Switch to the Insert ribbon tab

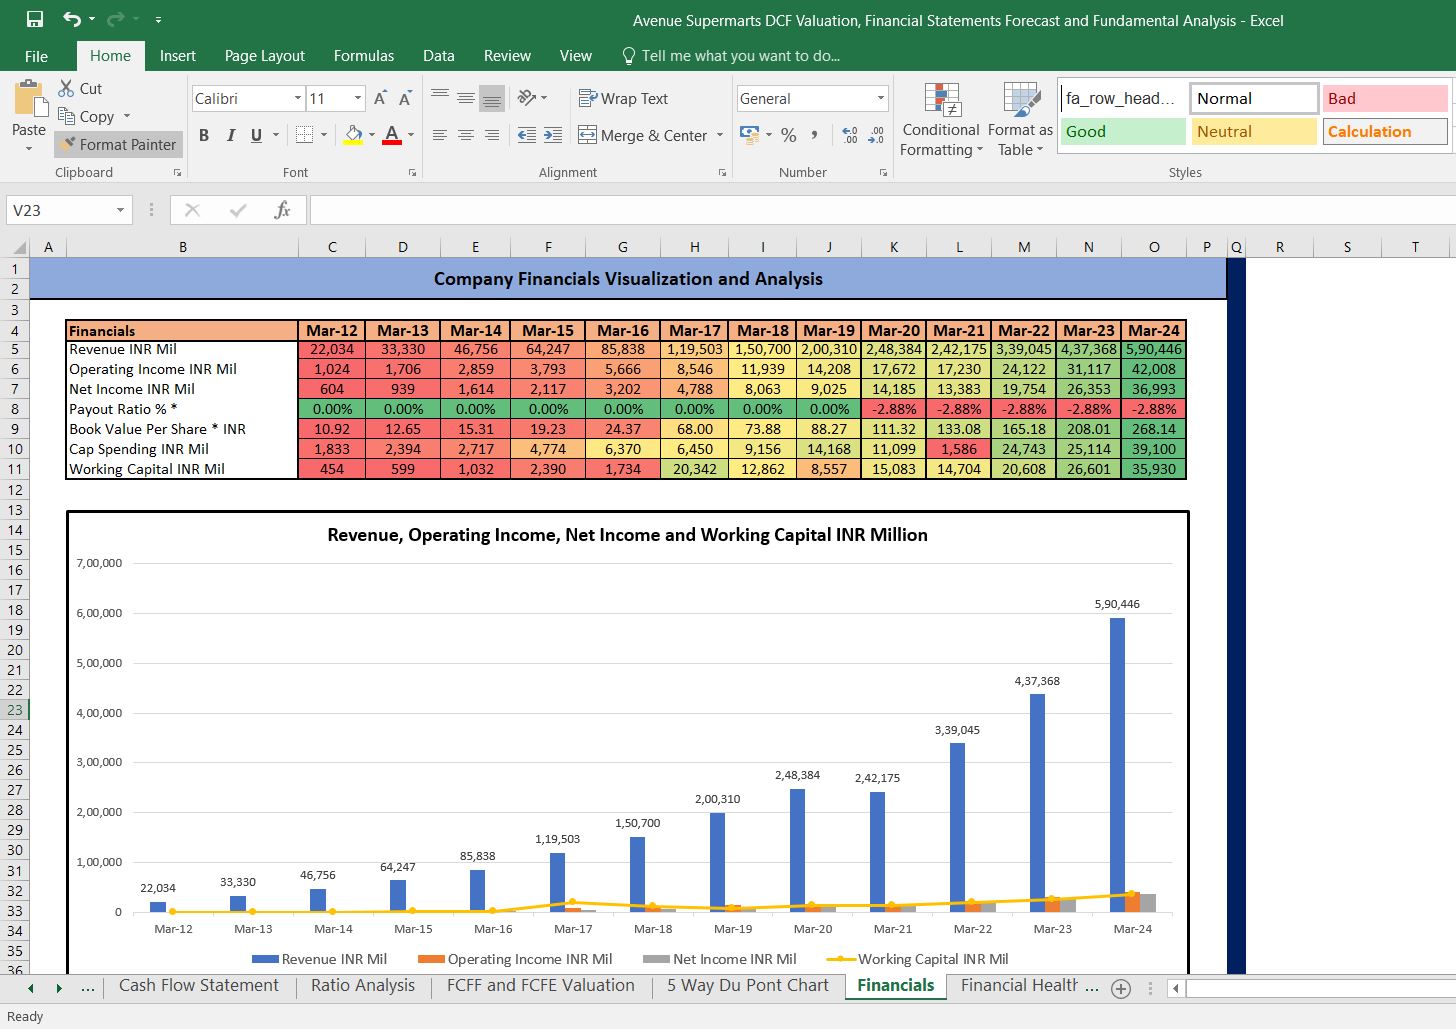tap(178, 56)
